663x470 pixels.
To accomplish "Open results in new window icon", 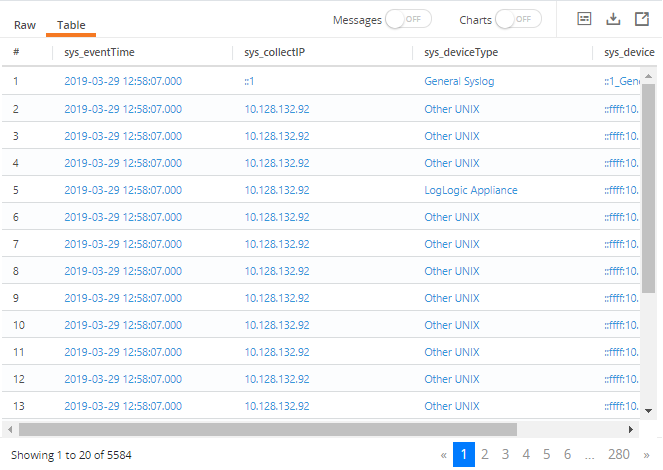I will [x=641, y=19].
